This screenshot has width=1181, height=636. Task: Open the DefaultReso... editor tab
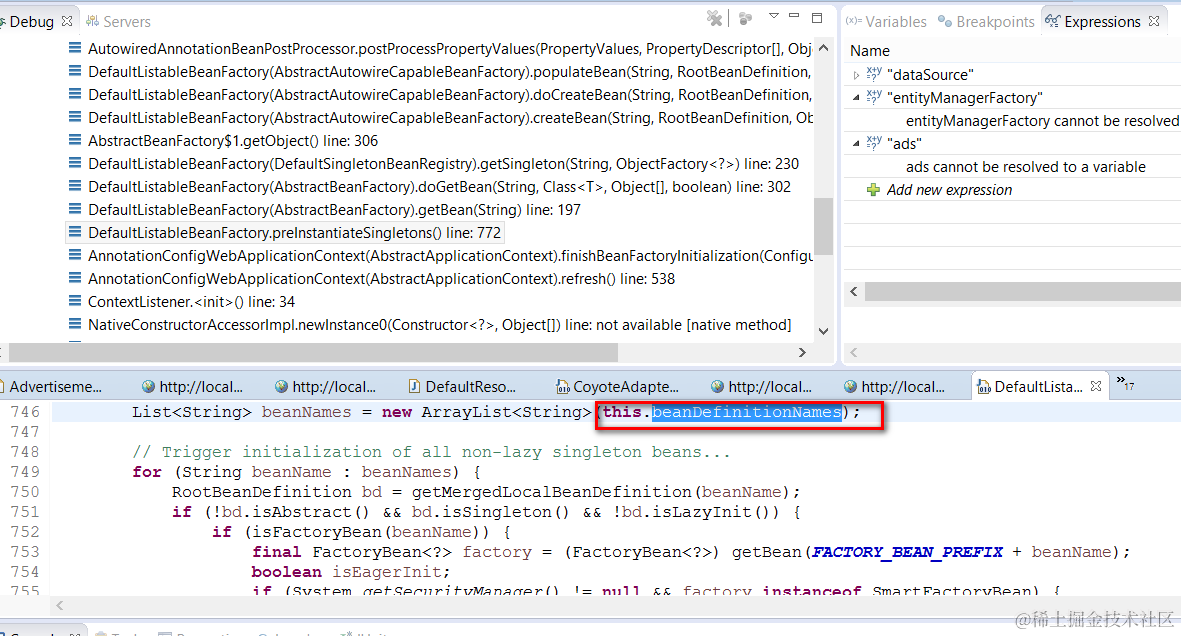click(x=462, y=387)
